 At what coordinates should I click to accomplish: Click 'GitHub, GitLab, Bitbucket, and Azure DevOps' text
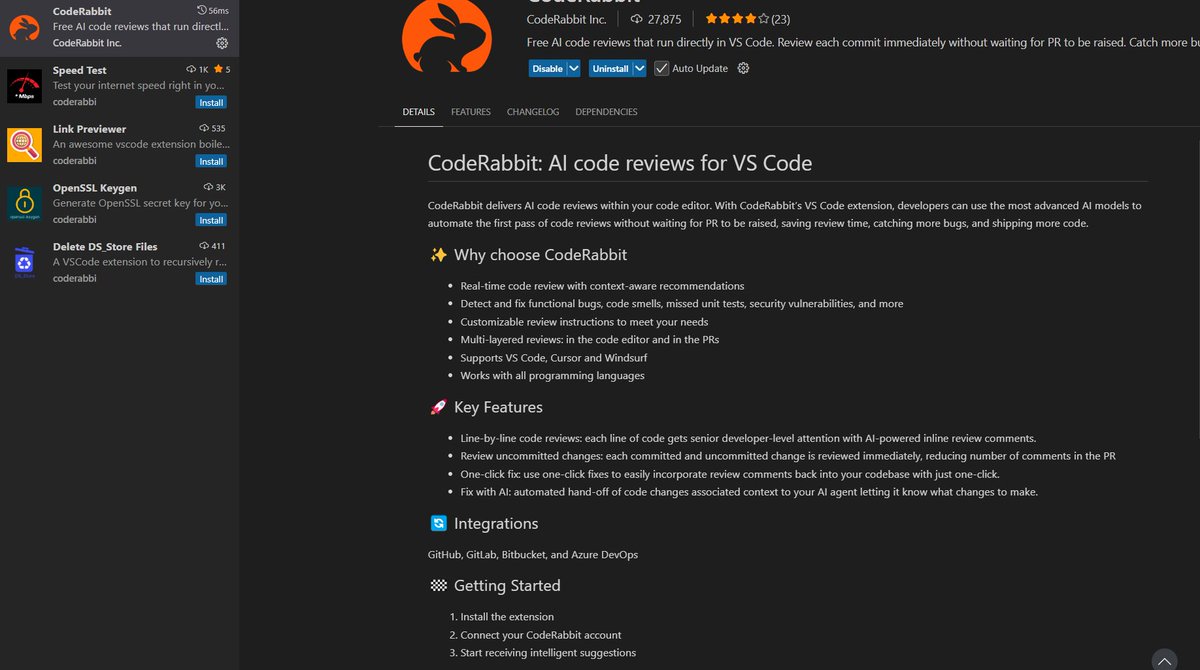point(533,554)
